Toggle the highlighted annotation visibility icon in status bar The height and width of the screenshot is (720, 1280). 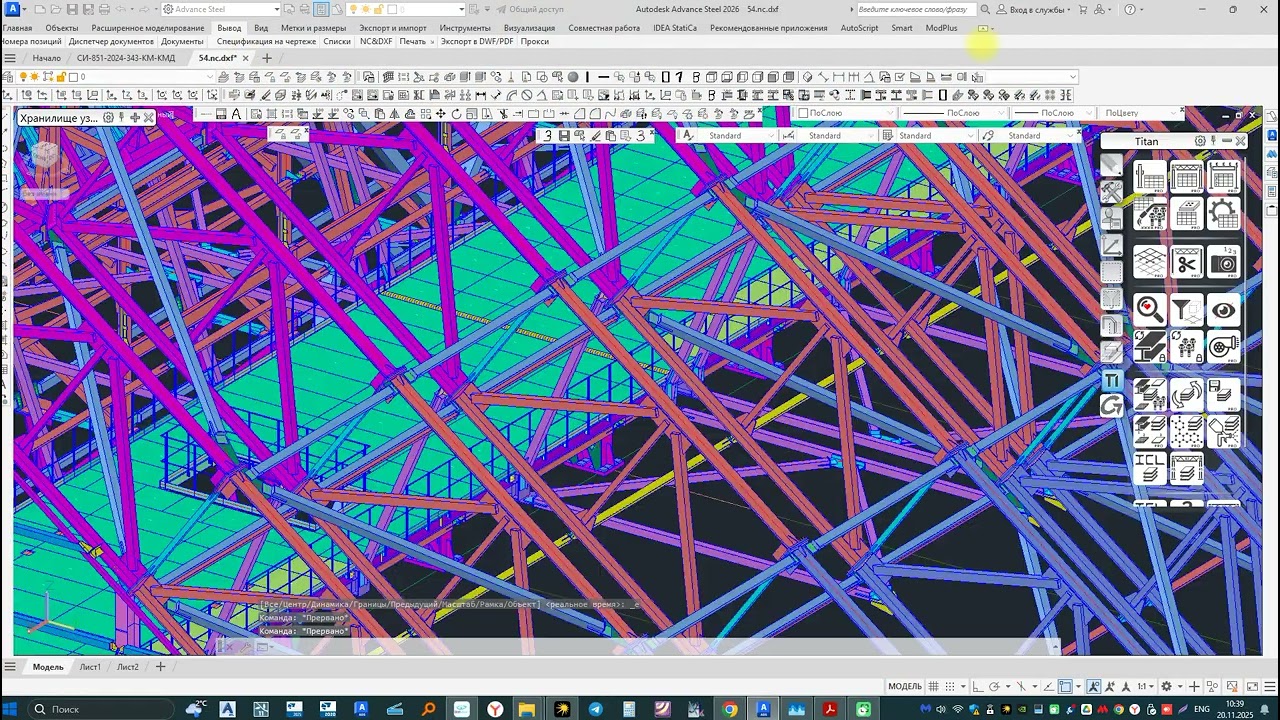pos(1093,686)
